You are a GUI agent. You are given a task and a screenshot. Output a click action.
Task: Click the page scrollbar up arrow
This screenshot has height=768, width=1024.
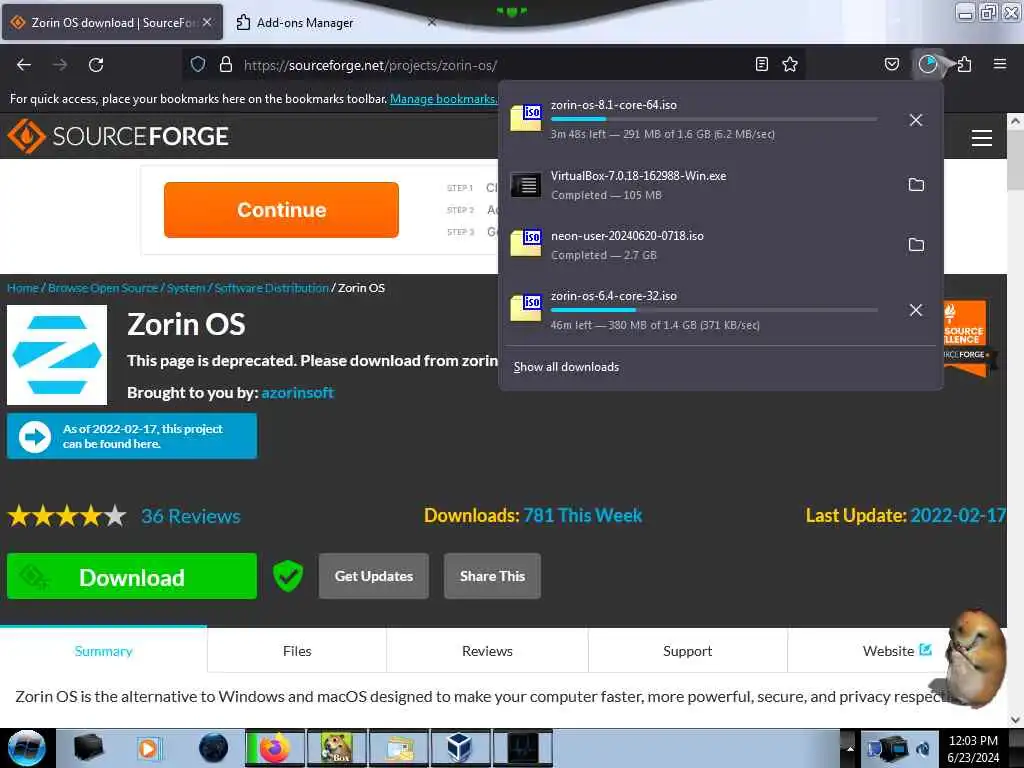tap(1015, 121)
